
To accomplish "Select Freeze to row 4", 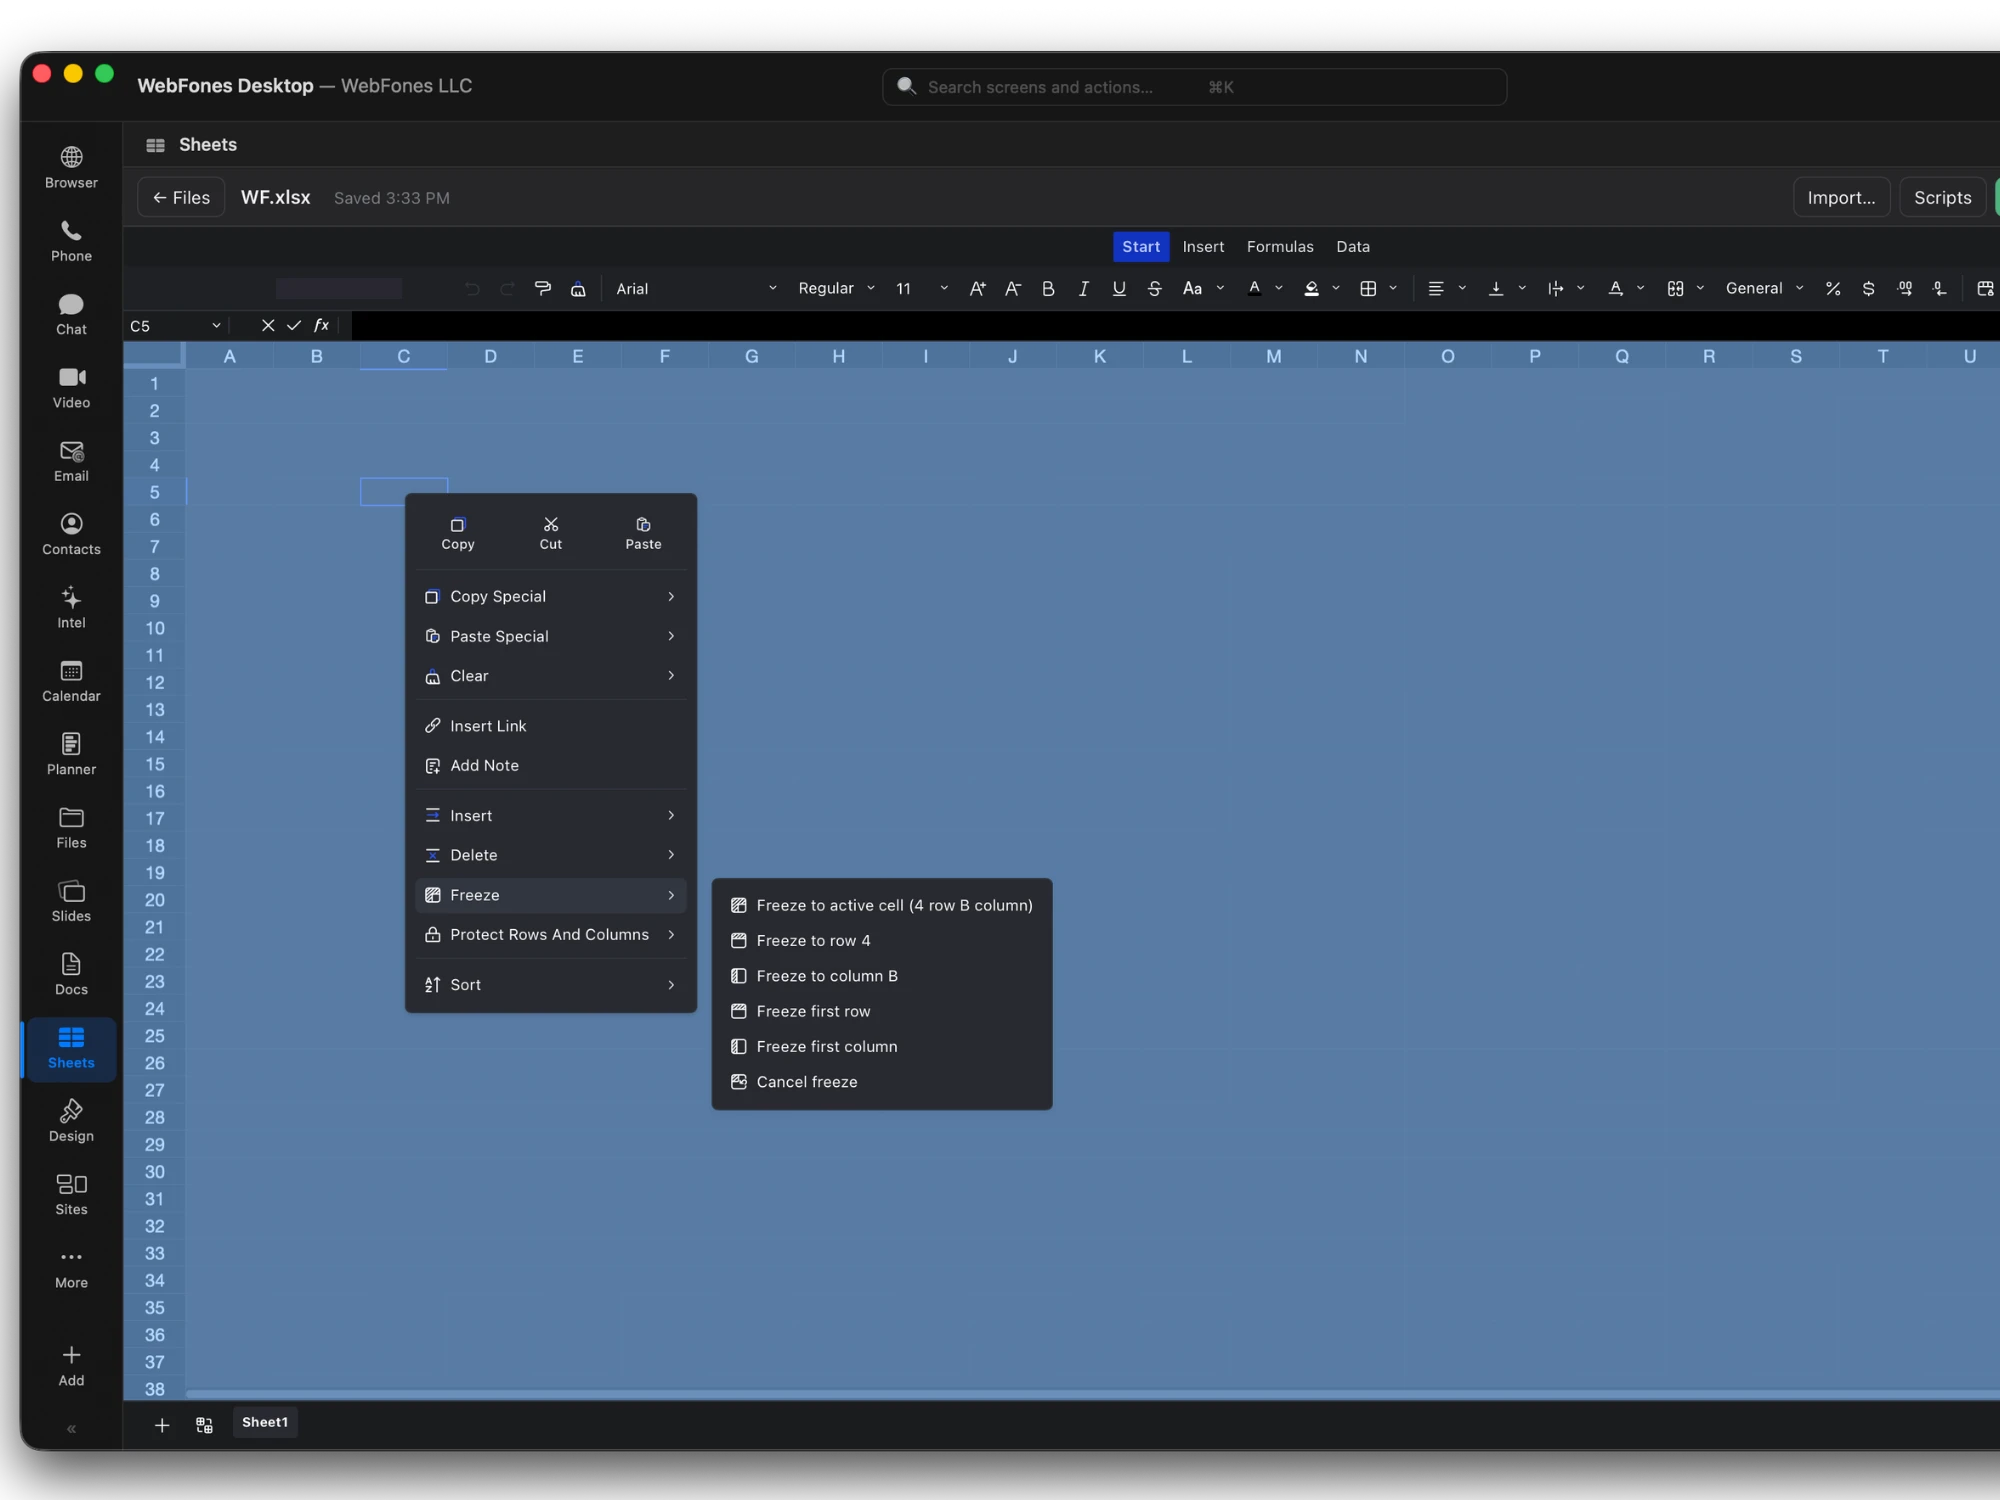I will click(x=881, y=941).
